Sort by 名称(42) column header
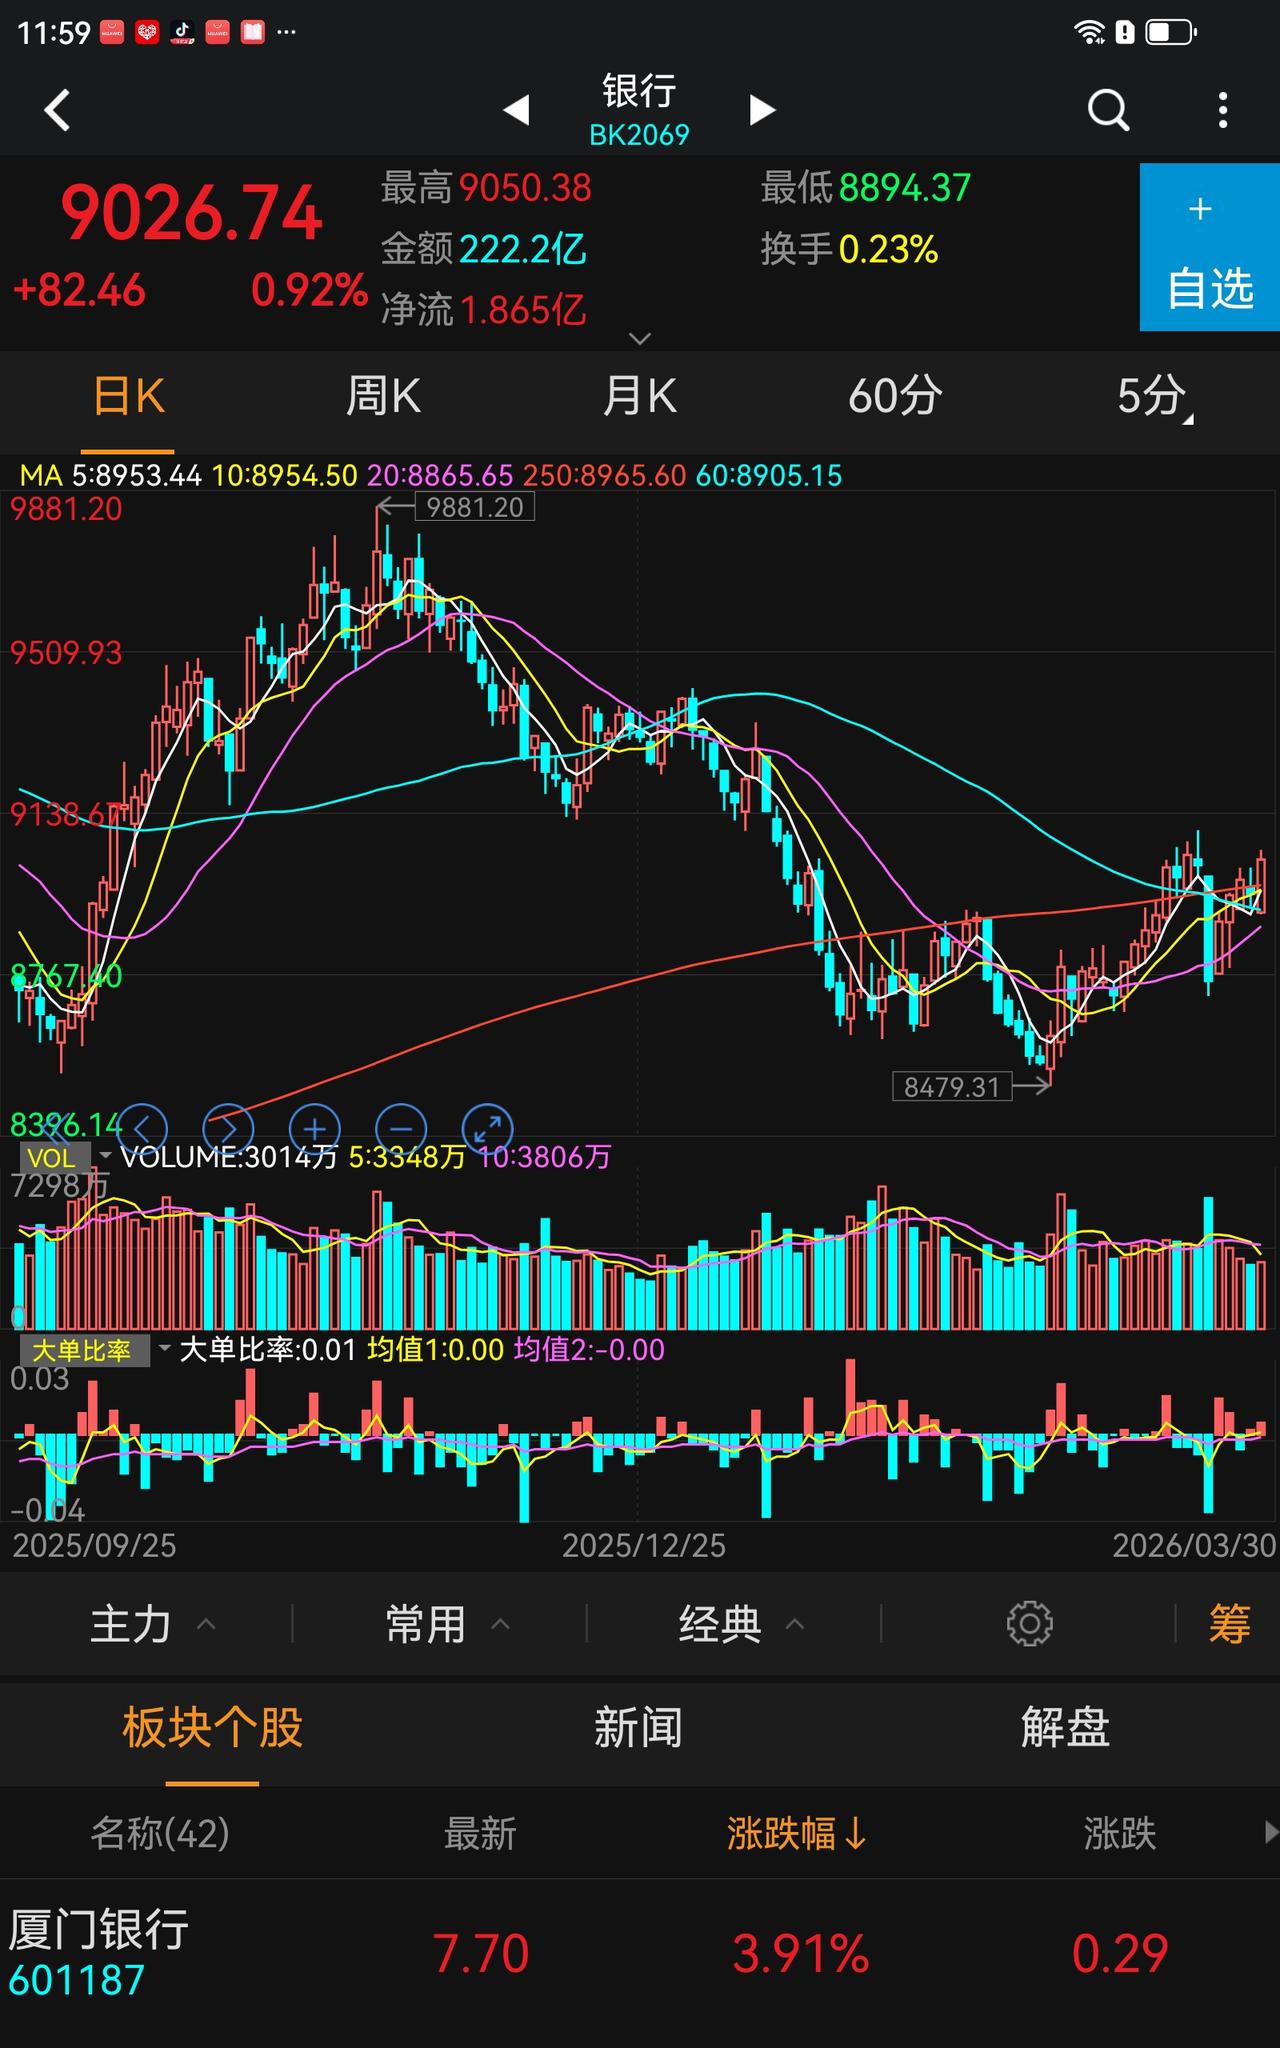Viewport: 1280px width, 2048px height. click(x=160, y=1834)
